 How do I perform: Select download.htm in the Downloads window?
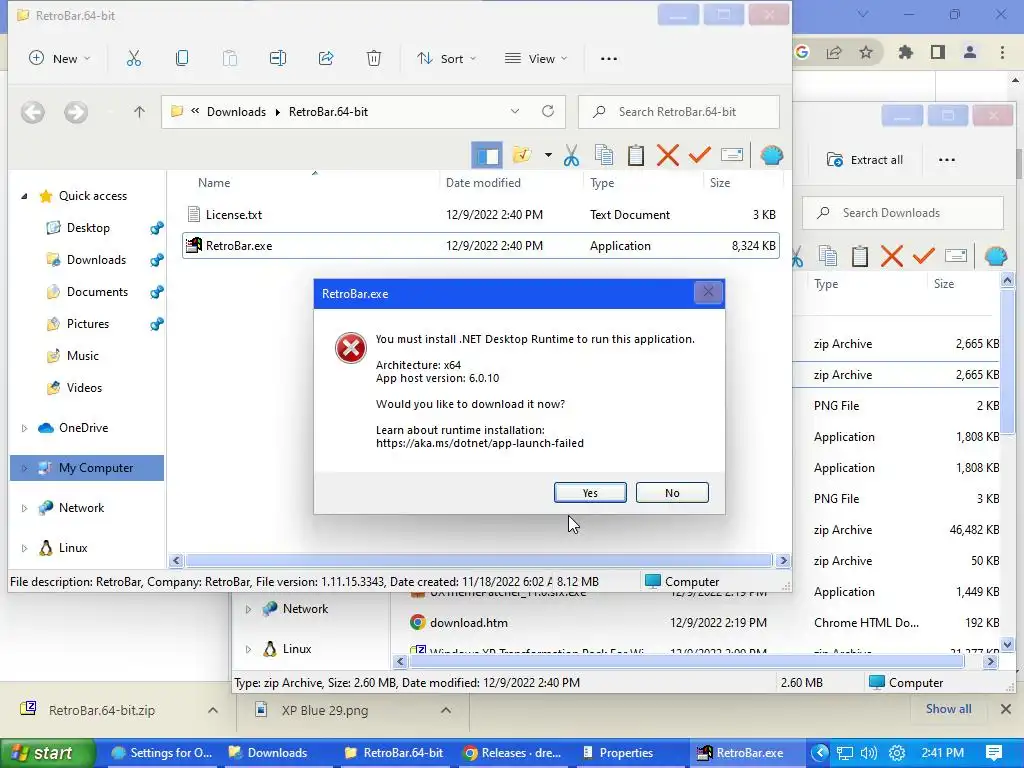point(468,623)
